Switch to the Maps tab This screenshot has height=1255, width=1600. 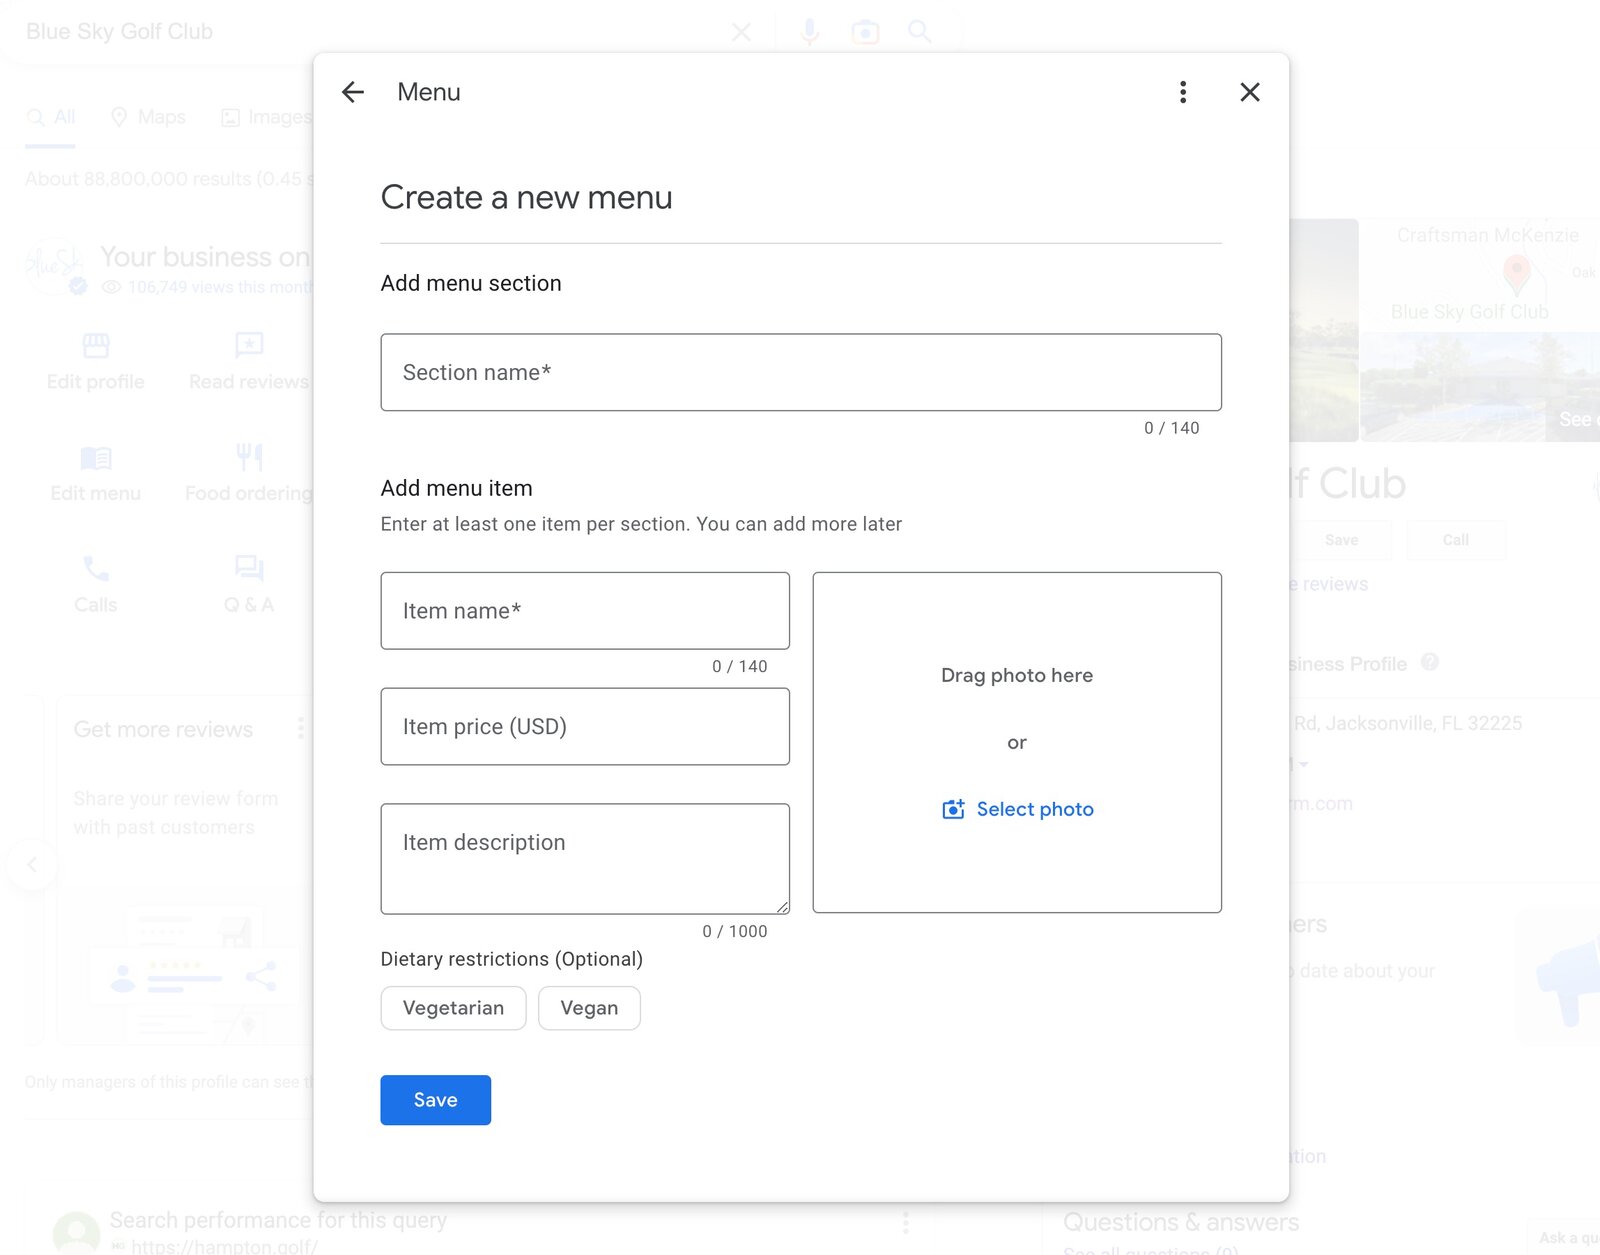(148, 117)
